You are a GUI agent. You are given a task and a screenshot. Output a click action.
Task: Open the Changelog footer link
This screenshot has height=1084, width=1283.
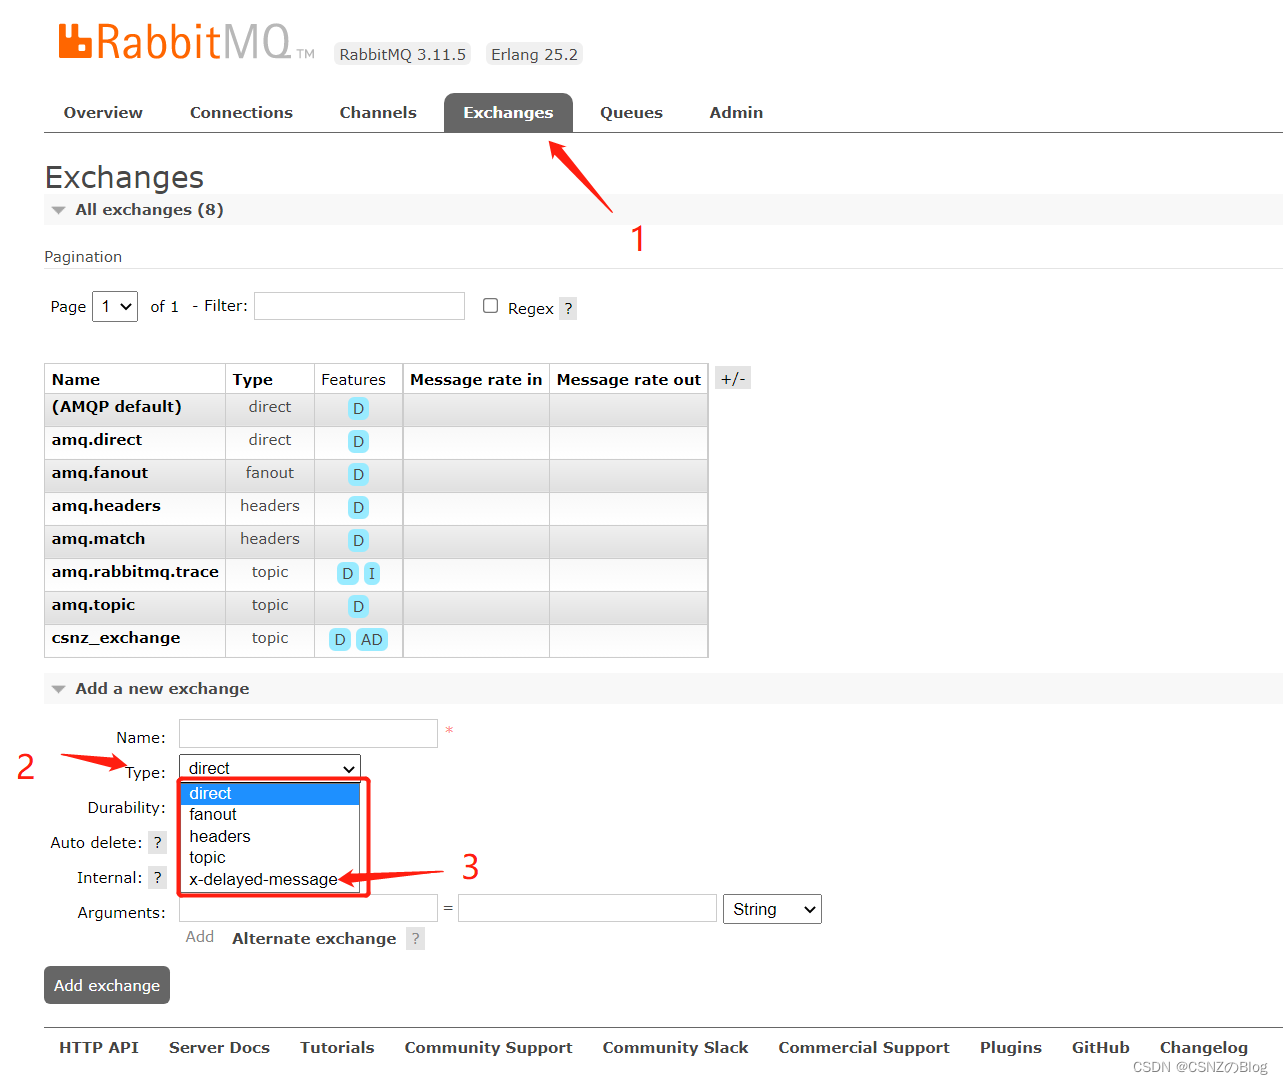coord(1203,1047)
